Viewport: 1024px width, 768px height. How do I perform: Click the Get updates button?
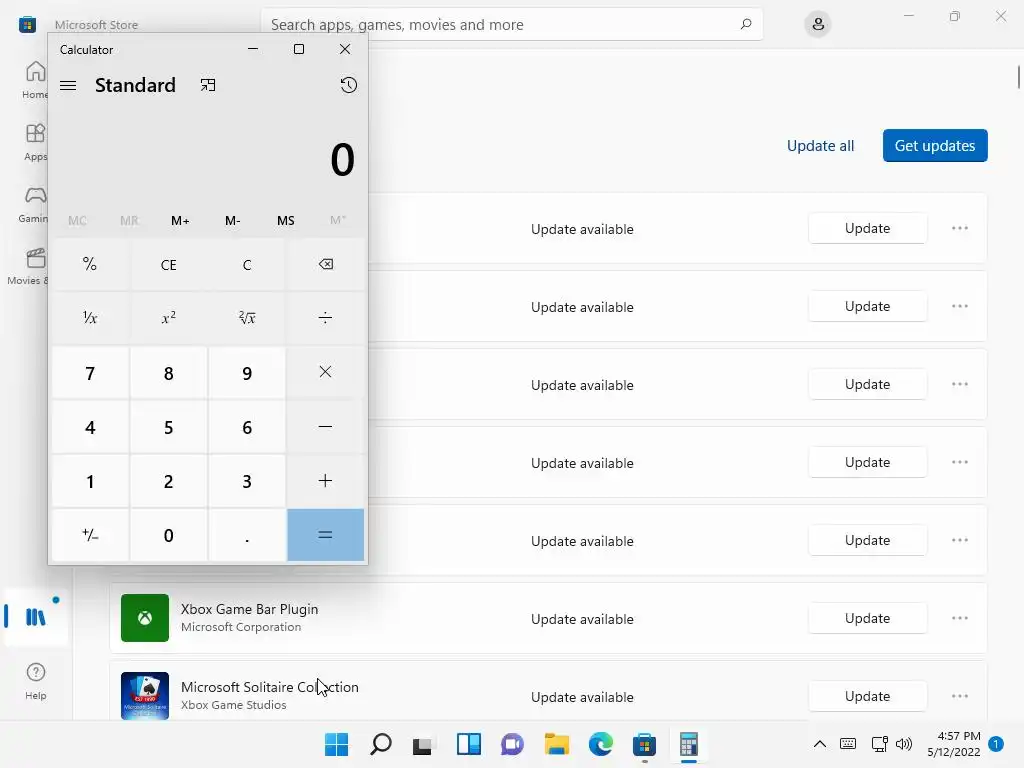(935, 146)
